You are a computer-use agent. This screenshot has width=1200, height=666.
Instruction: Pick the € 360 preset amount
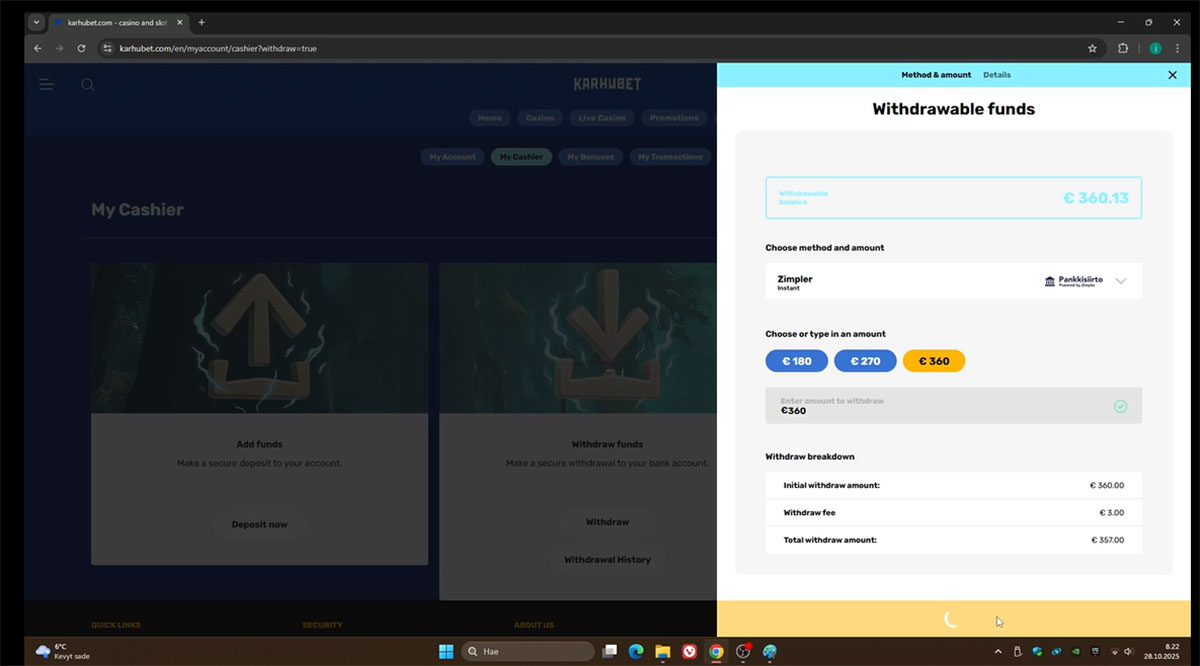point(933,361)
